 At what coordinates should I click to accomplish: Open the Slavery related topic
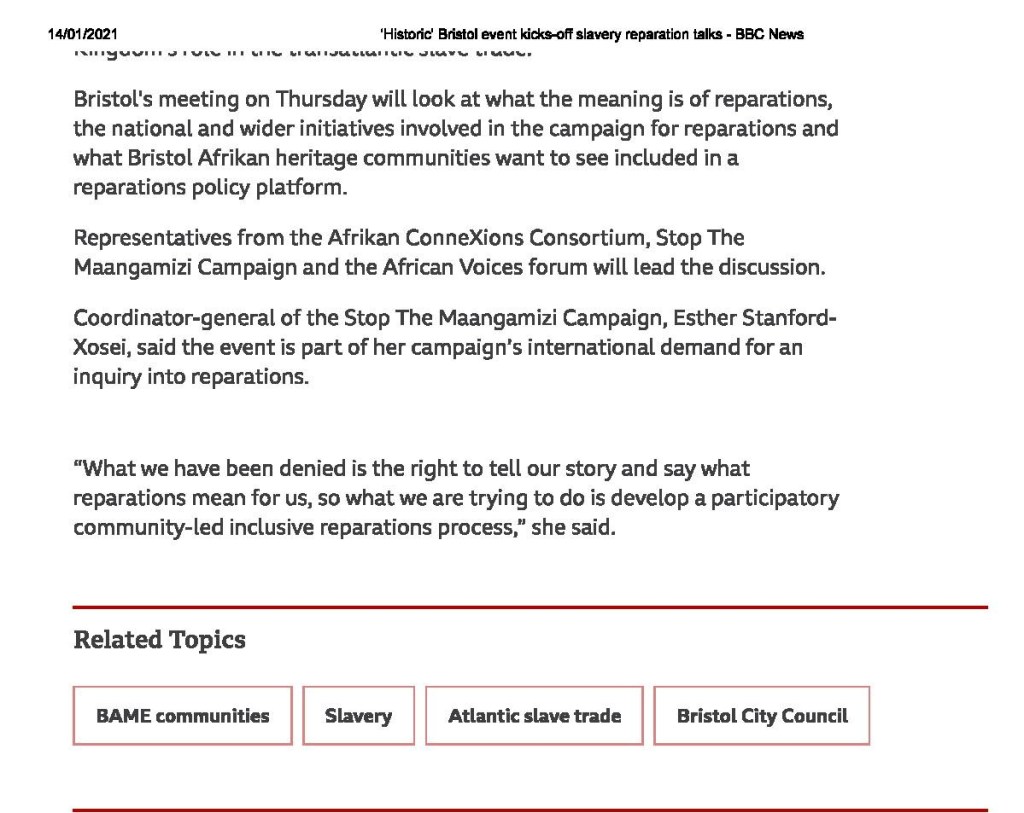pos(358,716)
